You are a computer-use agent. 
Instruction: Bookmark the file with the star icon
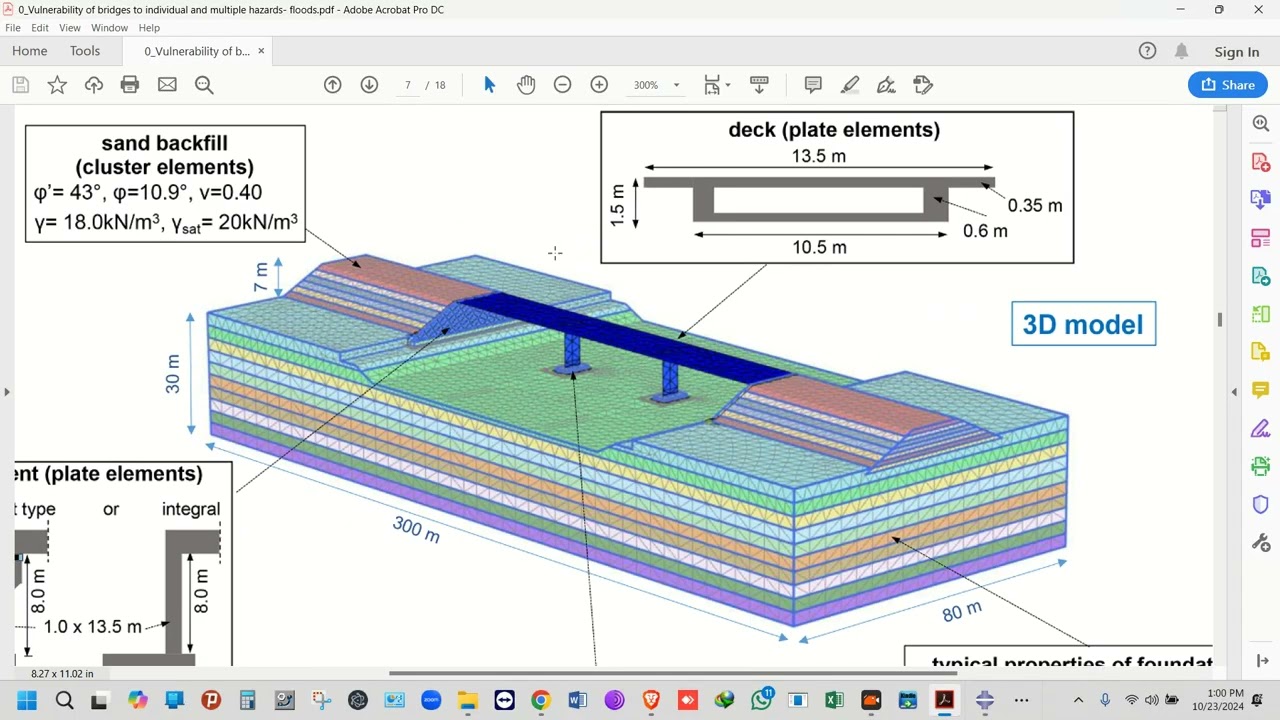[x=57, y=85]
